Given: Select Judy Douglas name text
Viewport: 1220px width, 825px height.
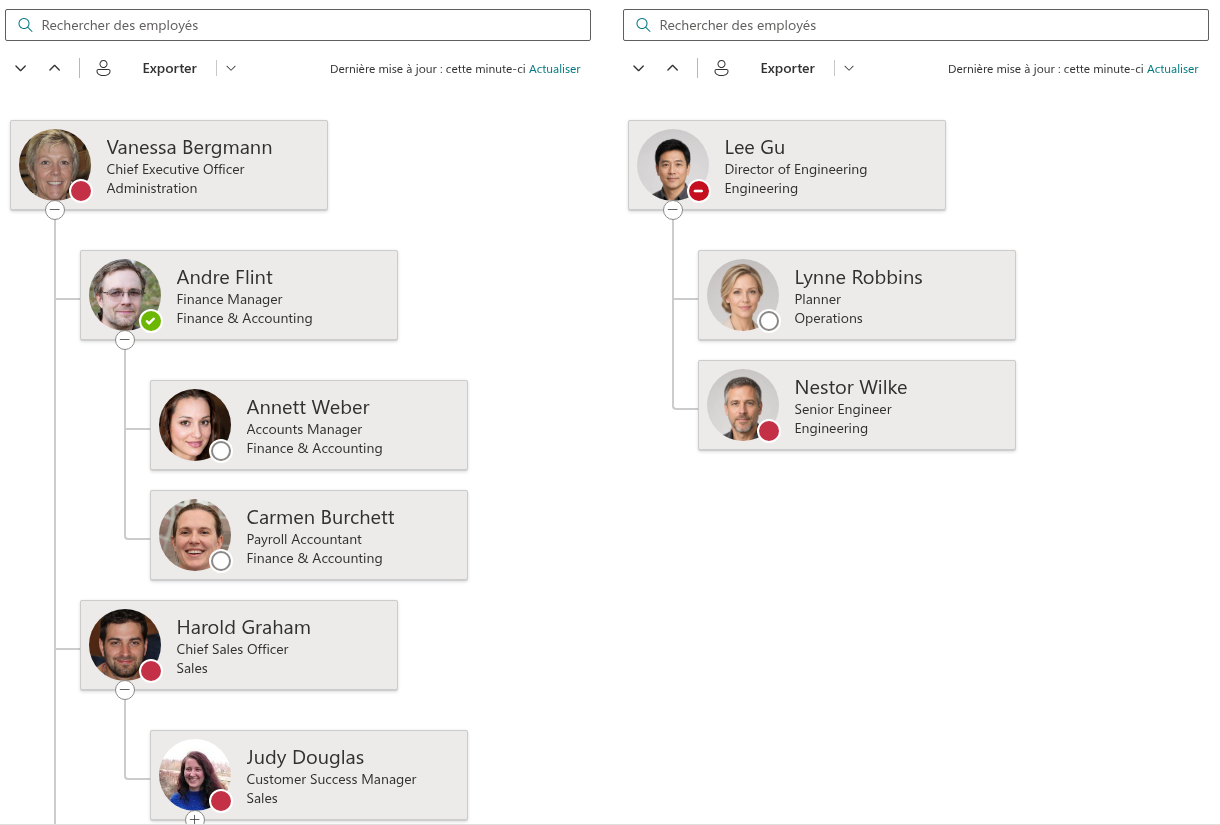Looking at the screenshot, I should (305, 757).
